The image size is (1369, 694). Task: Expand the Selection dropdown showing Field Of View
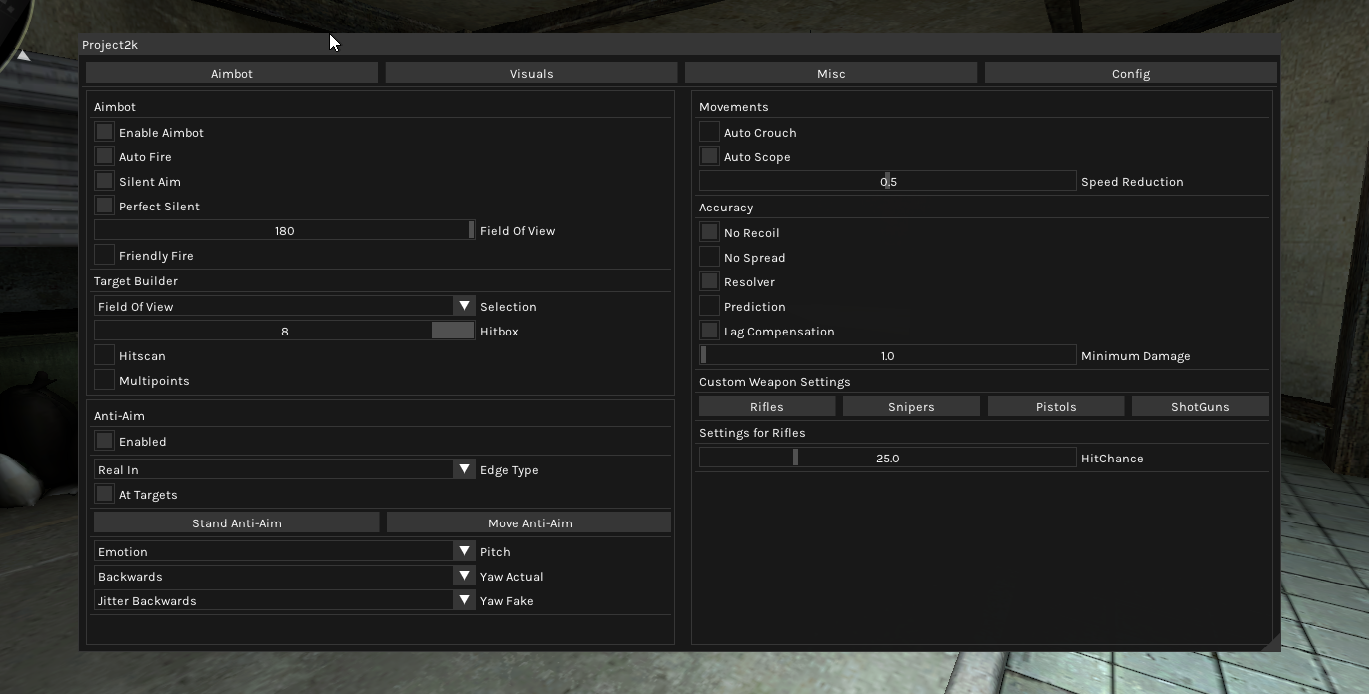[x=464, y=306]
